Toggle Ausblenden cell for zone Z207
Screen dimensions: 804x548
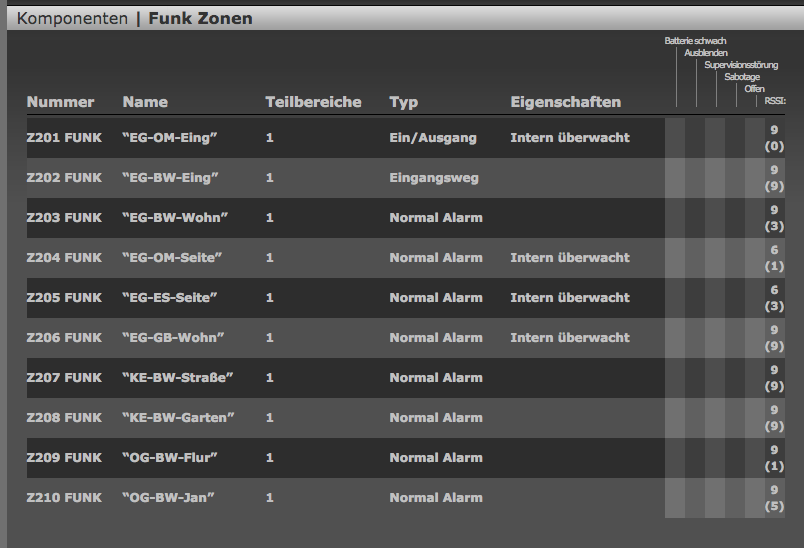tap(695, 378)
